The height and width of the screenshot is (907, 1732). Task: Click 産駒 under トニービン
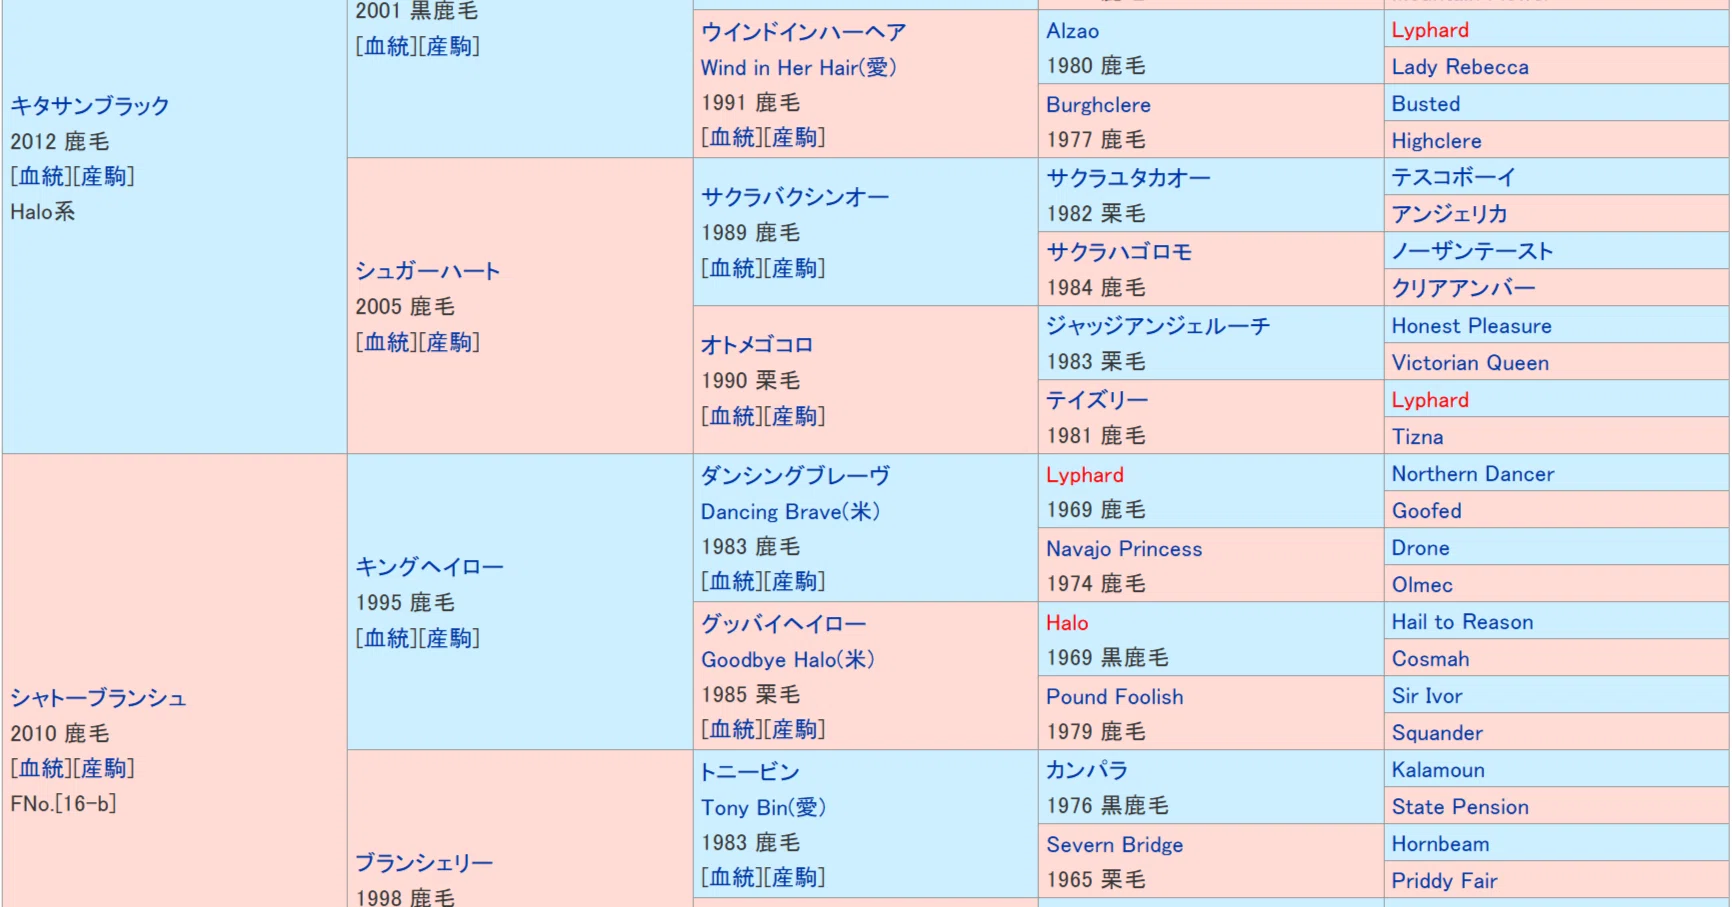click(x=794, y=878)
